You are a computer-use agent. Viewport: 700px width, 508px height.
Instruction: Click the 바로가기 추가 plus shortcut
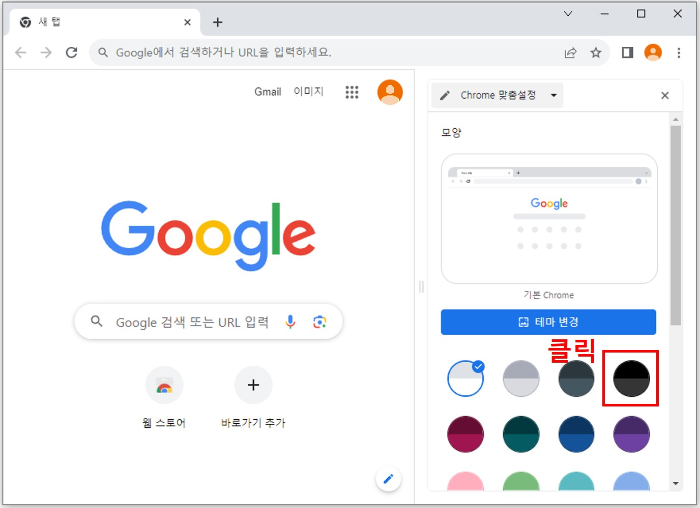coord(253,397)
